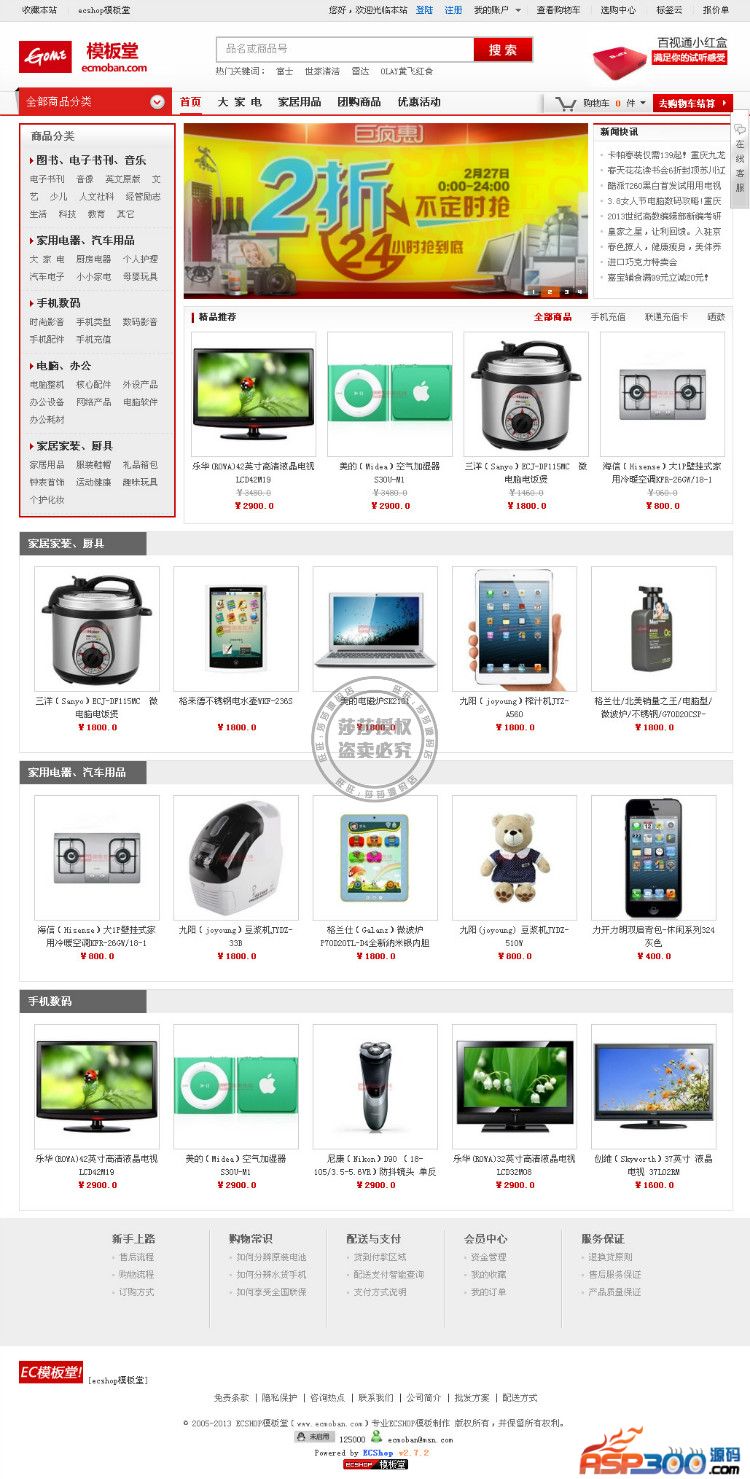The height and width of the screenshot is (1479, 750).
Task: Click the online customer service chat icon
Action: (x=740, y=160)
